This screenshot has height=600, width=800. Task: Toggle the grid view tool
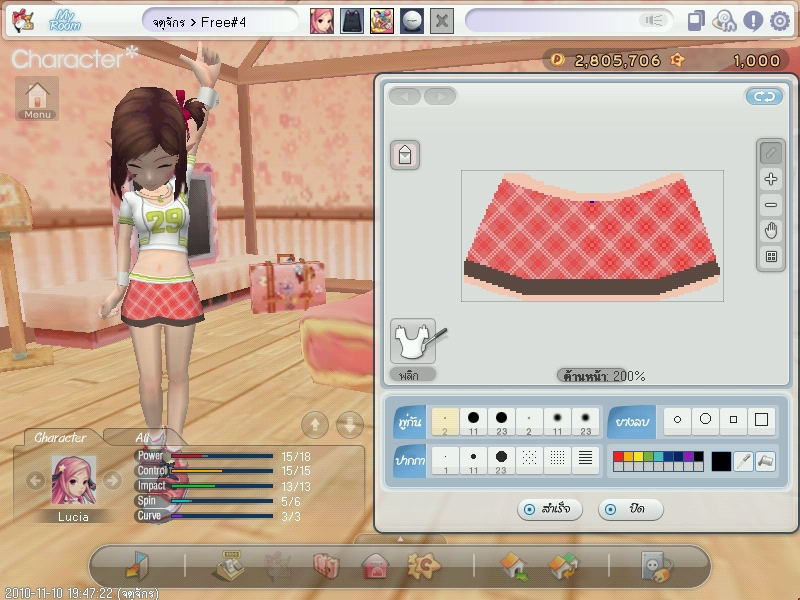point(771,257)
